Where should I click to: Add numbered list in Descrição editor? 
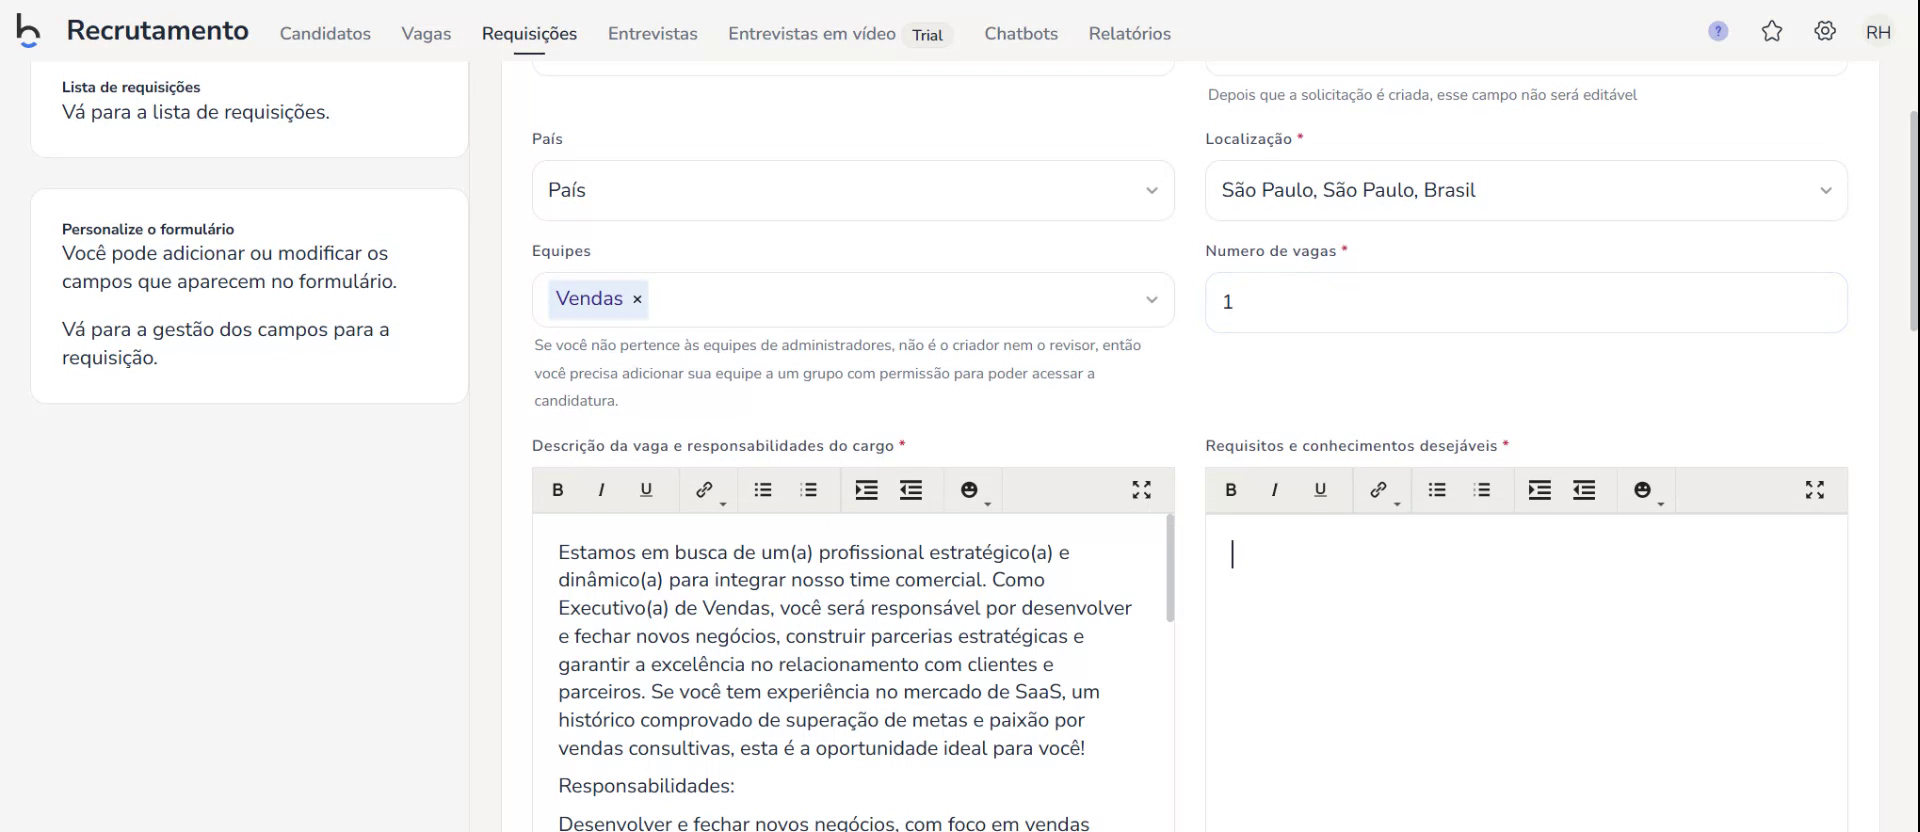[x=808, y=490]
